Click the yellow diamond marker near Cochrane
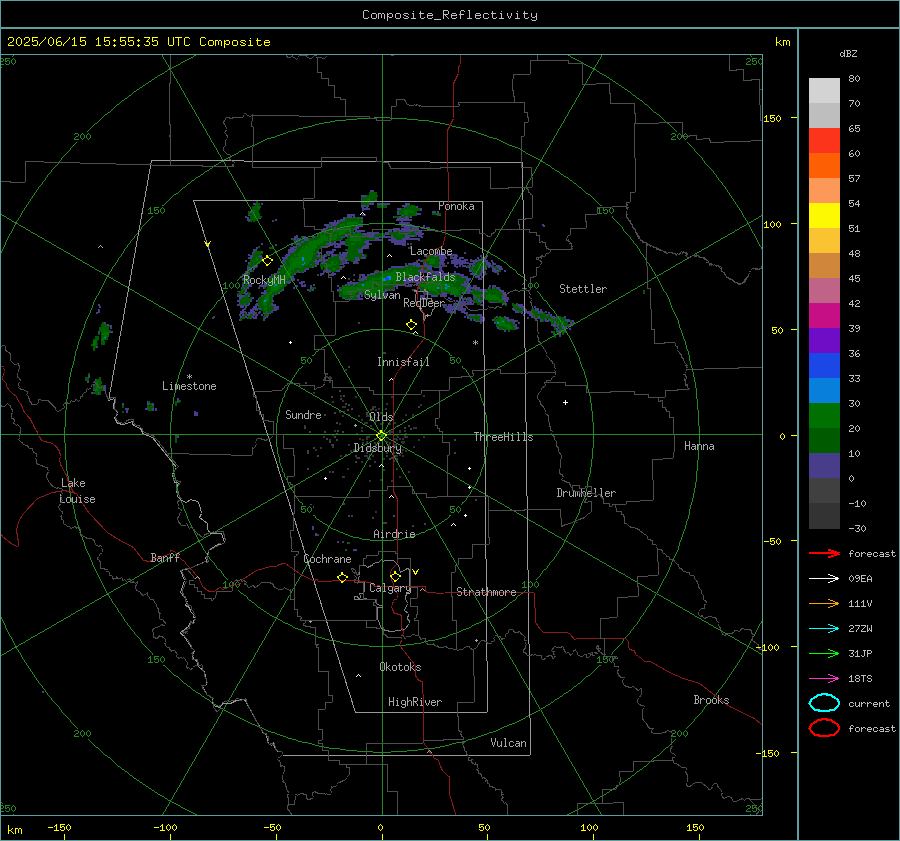900x841 pixels. [343, 578]
